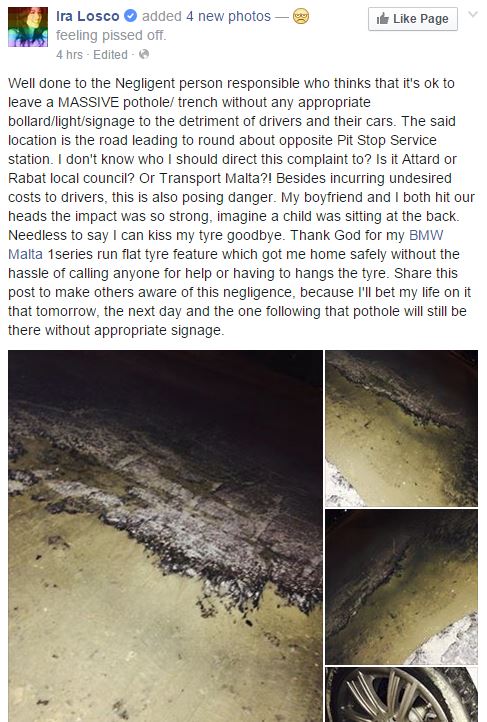The image size is (487, 722).
Task: Click 'feeling pissed off' status text
Action: pyautogui.click(x=111, y=35)
